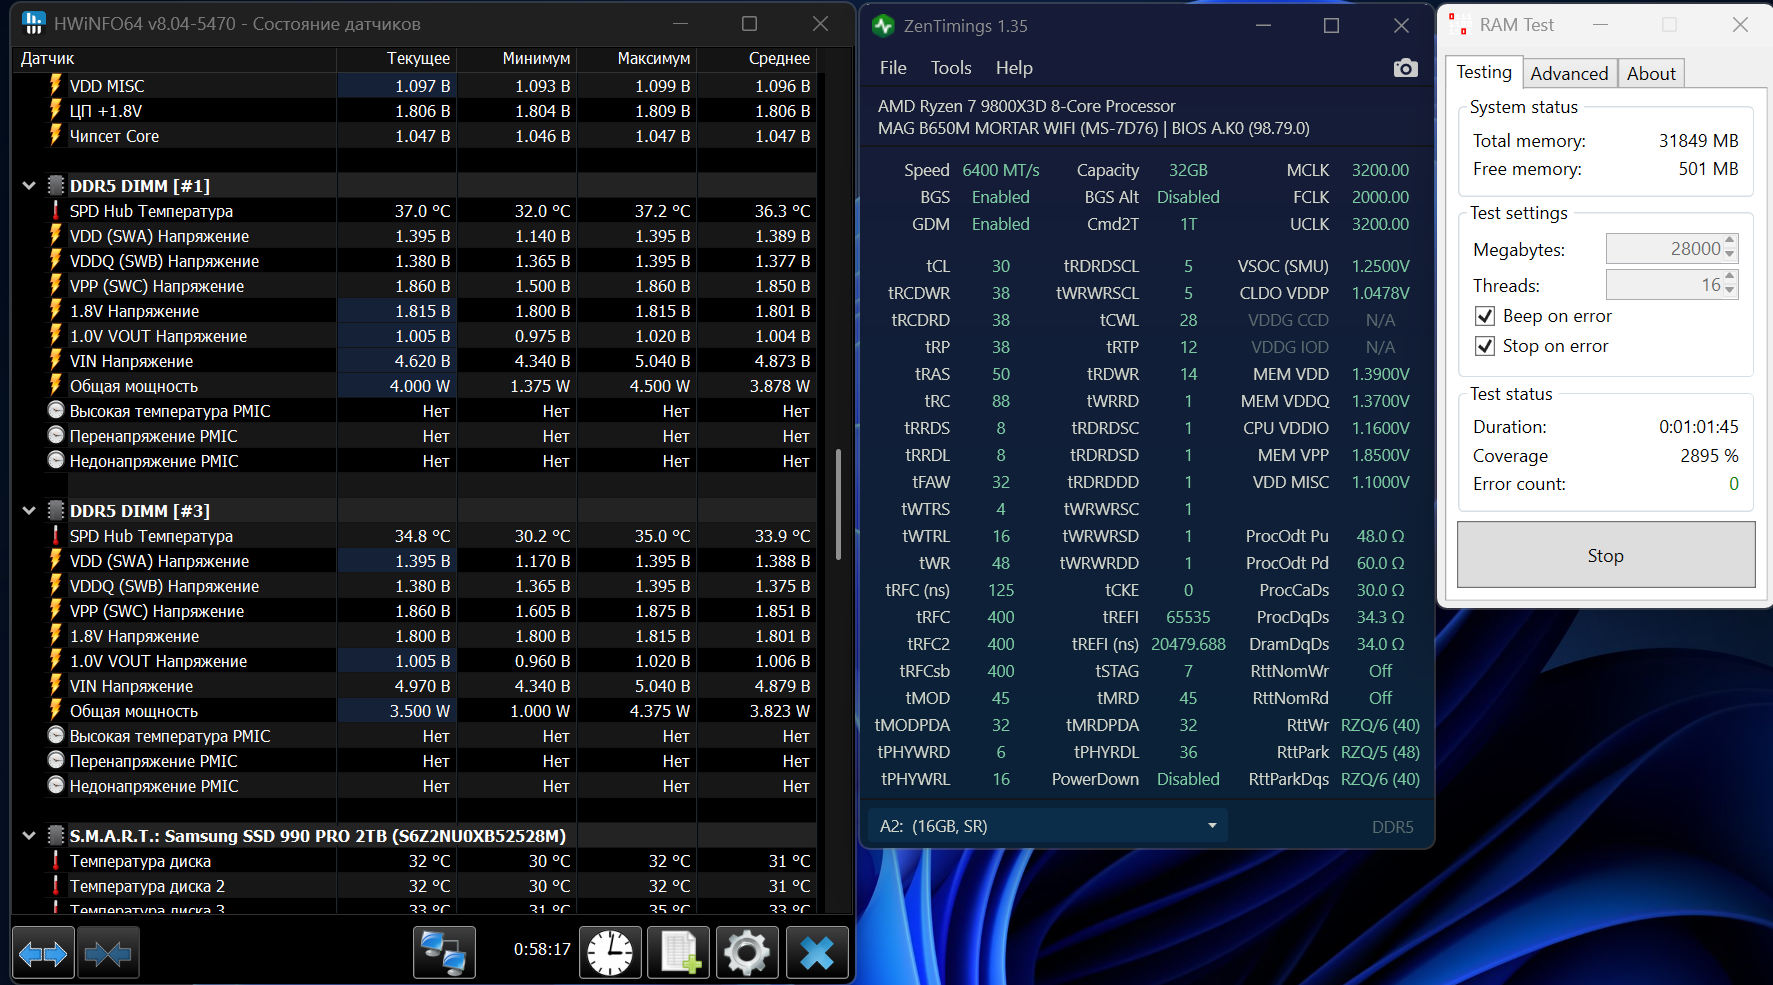Close sensors with the blue X icon
The image size is (1773, 985).
[817, 952]
